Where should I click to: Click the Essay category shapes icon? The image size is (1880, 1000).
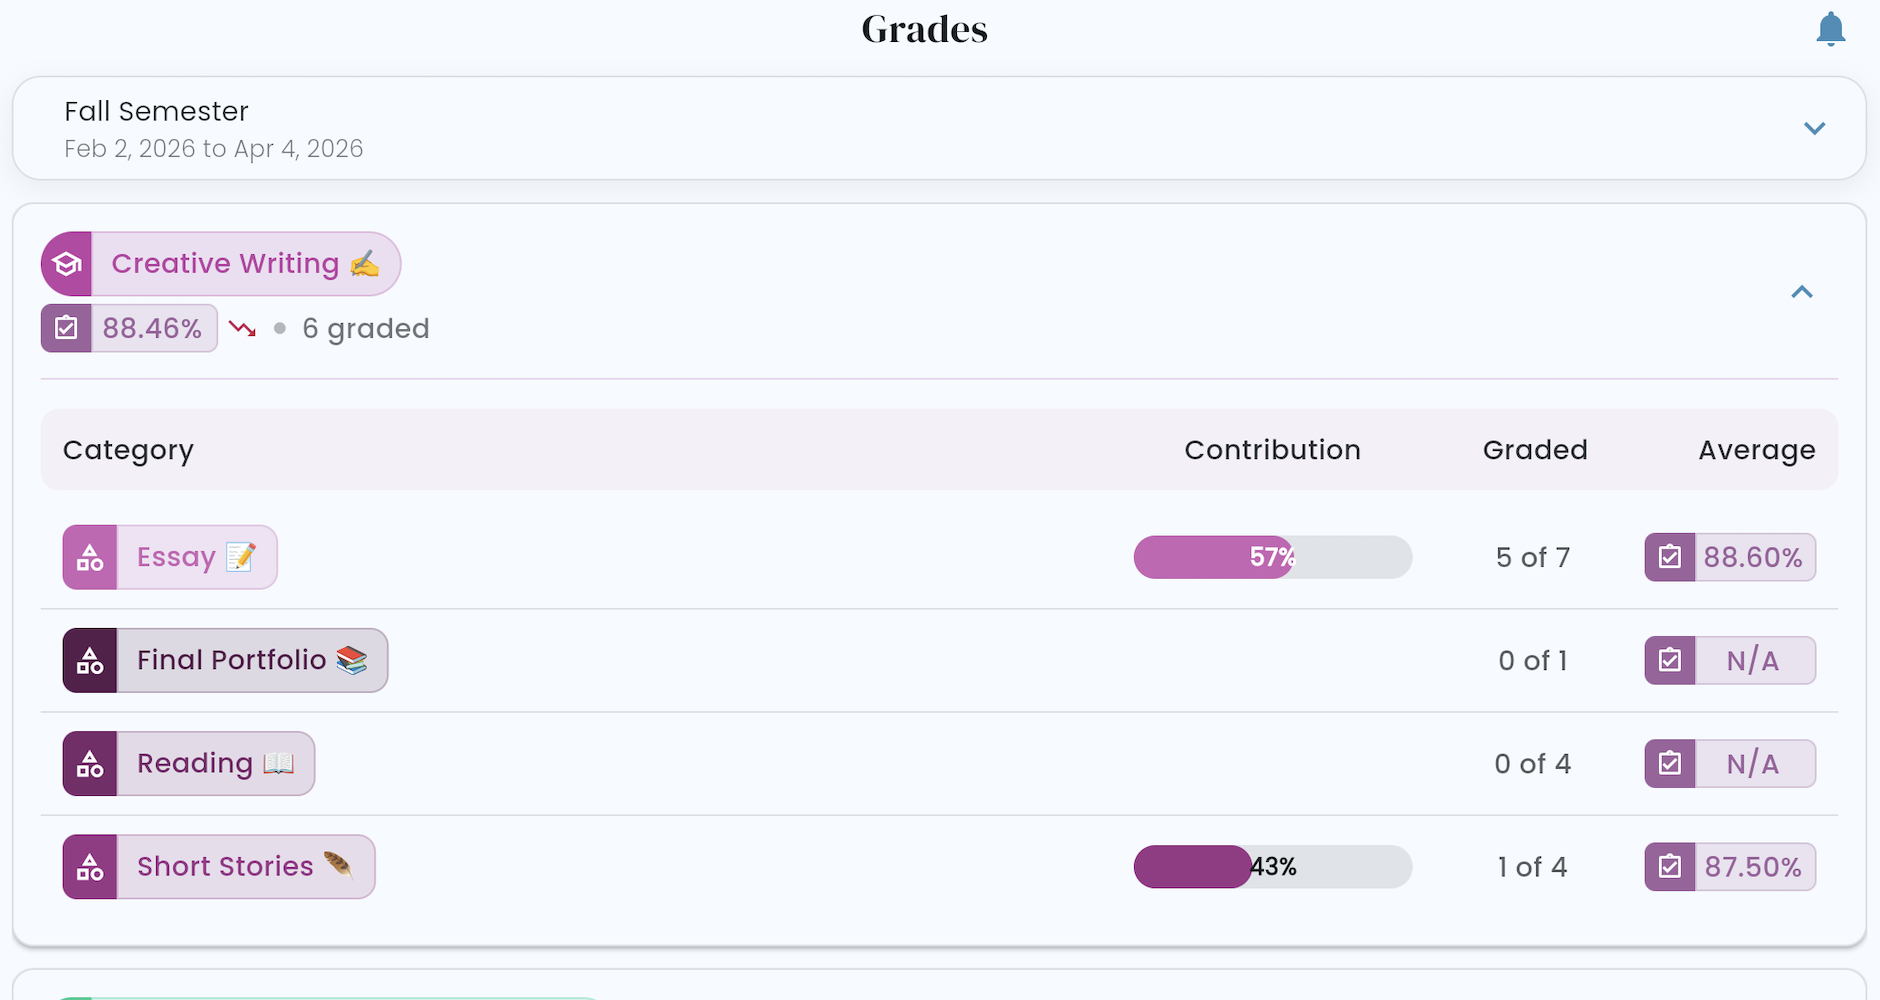(x=90, y=557)
